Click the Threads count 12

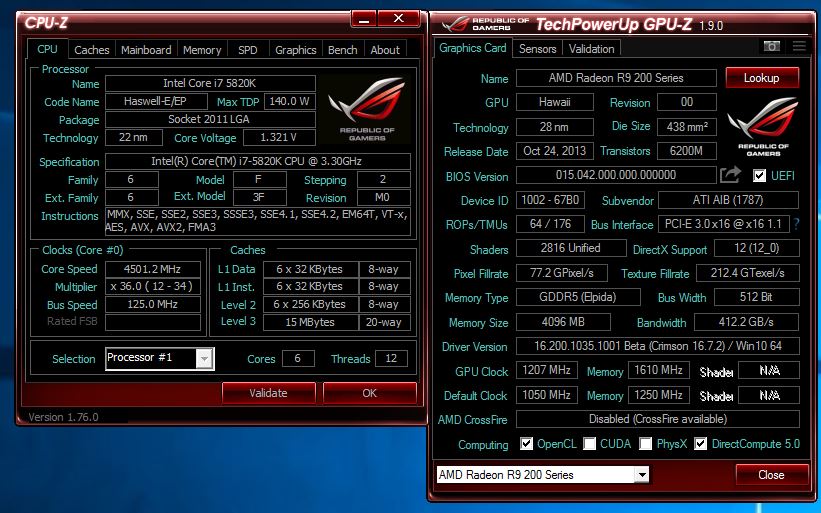391,359
